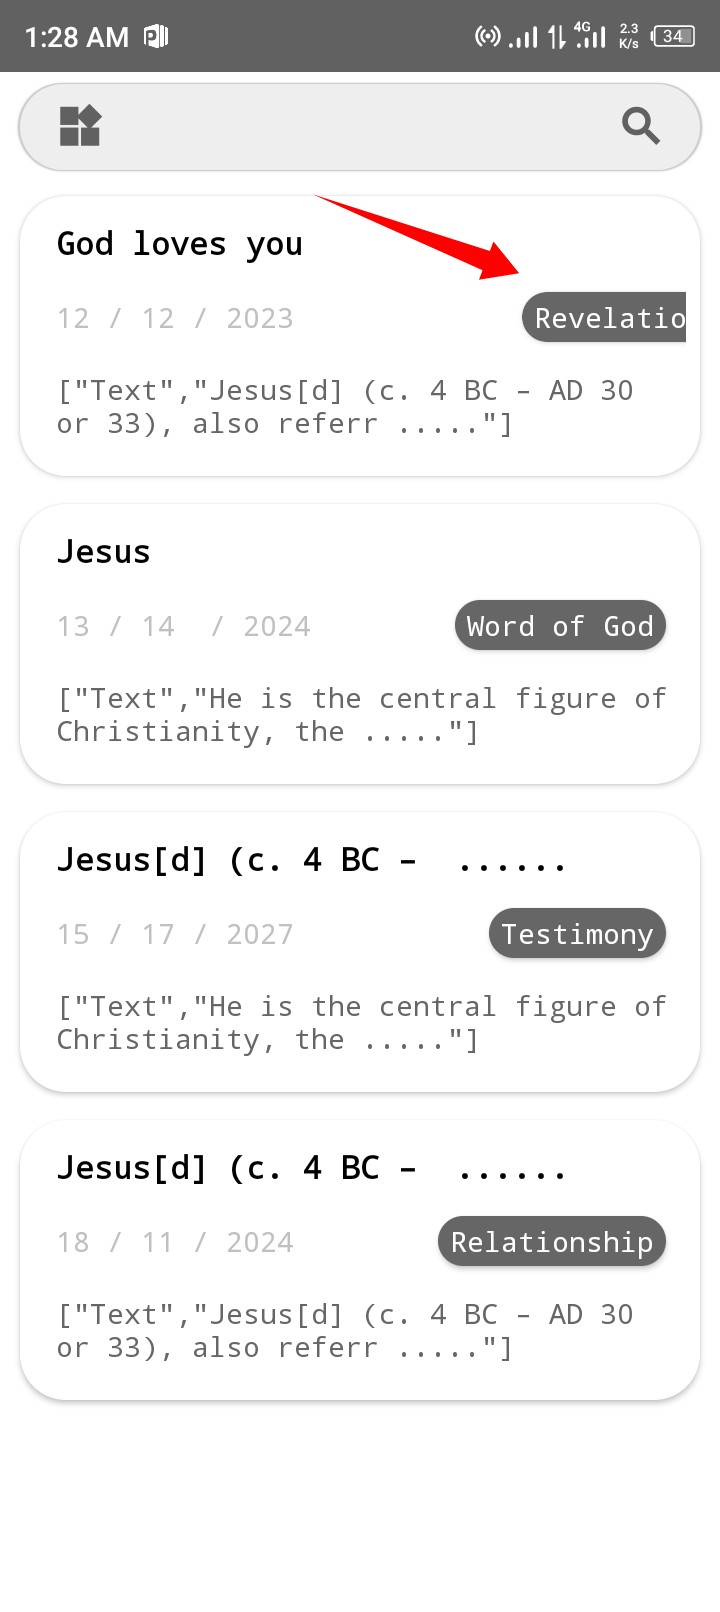Select the Word of God tag
Image resolution: width=720 pixels, height=1612 pixels.
[560, 626]
